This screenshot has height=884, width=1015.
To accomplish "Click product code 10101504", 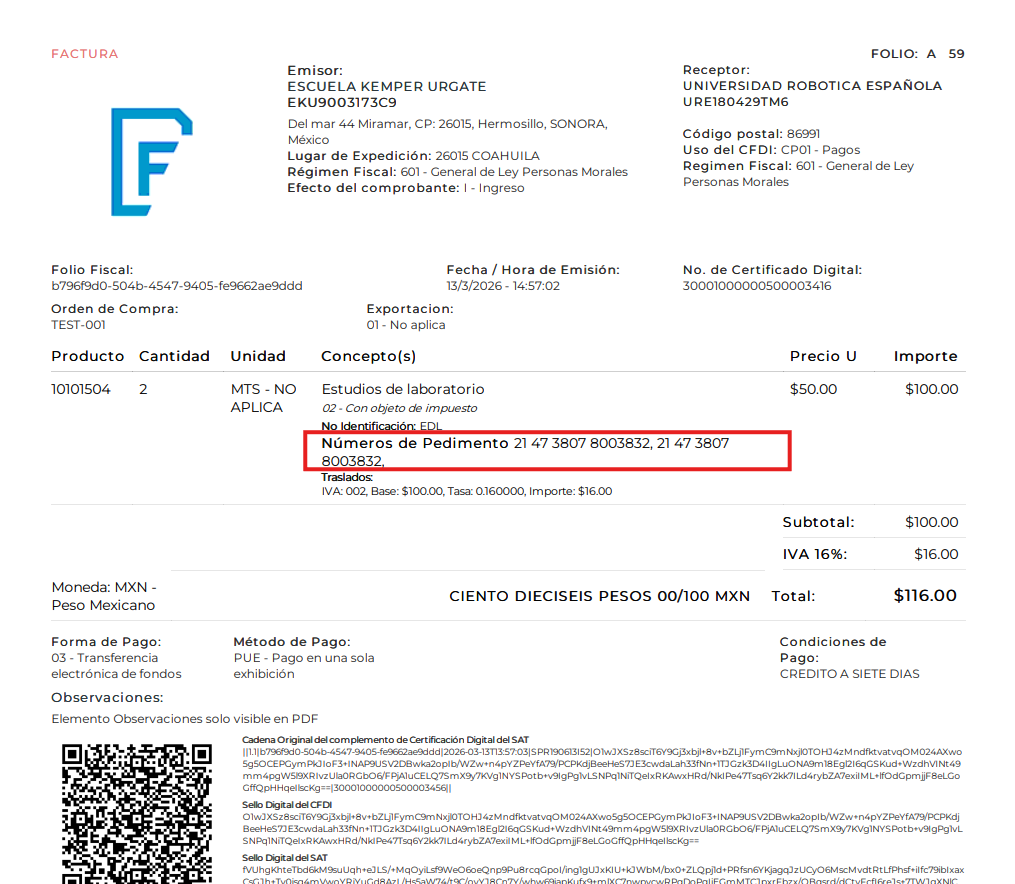I will pyautogui.click(x=81, y=390).
